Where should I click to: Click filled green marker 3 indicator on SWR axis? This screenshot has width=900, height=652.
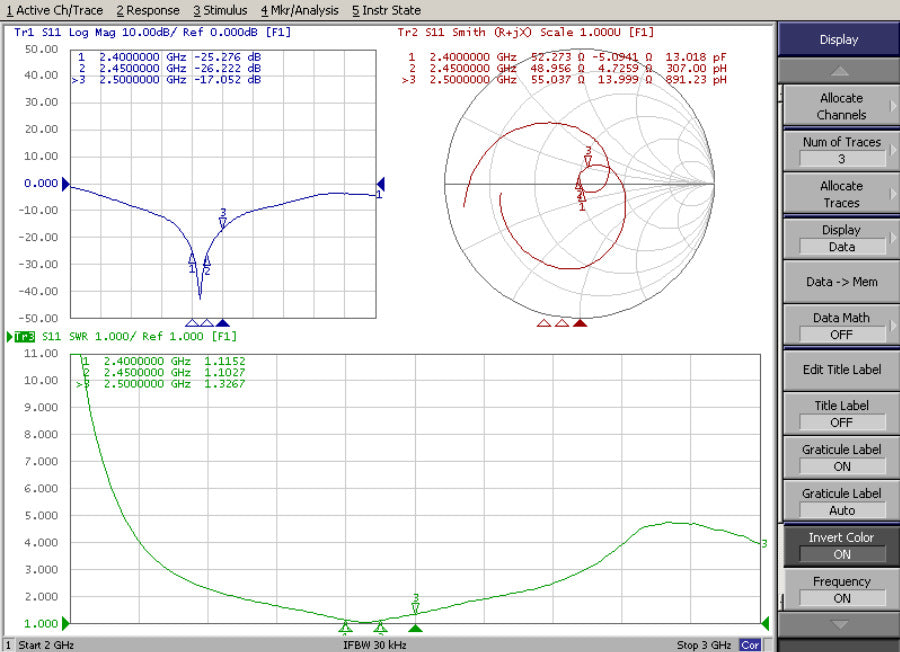click(x=416, y=628)
